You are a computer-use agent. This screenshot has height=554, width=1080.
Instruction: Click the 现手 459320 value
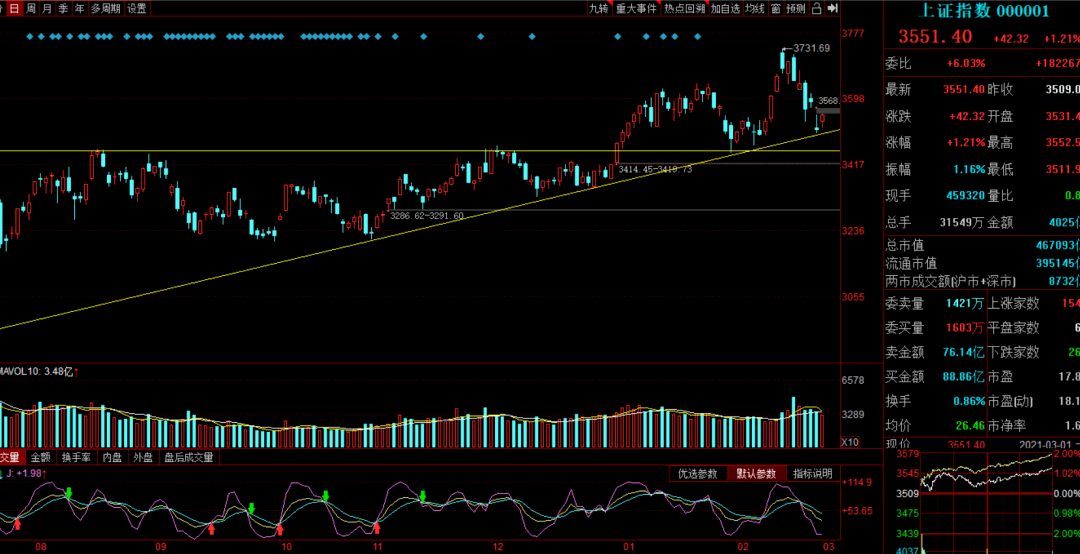coord(965,196)
